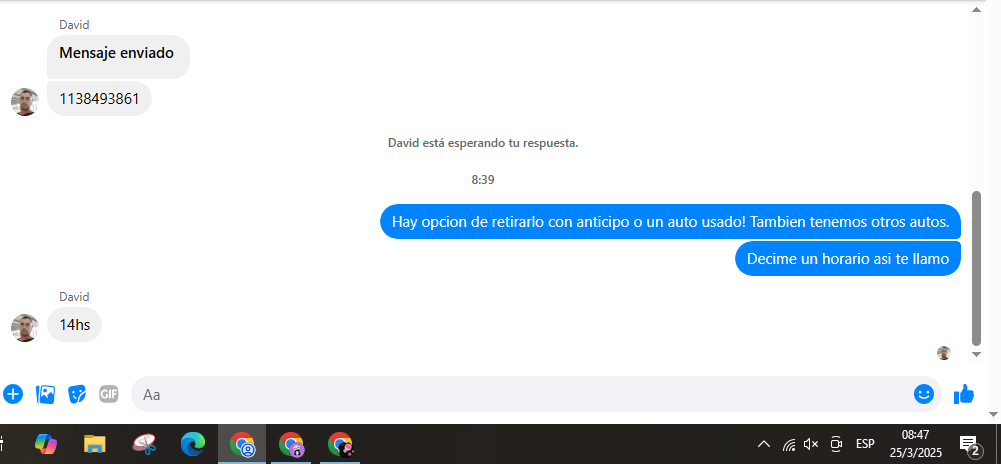Click the 8:39 timestamp
This screenshot has height=464, width=1001.
click(x=483, y=180)
